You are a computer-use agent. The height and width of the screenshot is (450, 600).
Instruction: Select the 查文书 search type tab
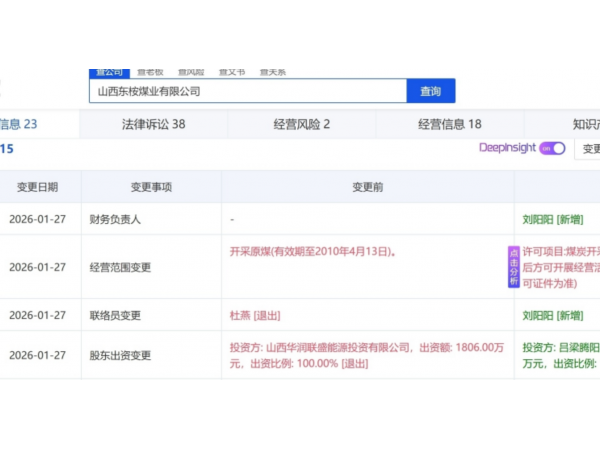[232, 72]
